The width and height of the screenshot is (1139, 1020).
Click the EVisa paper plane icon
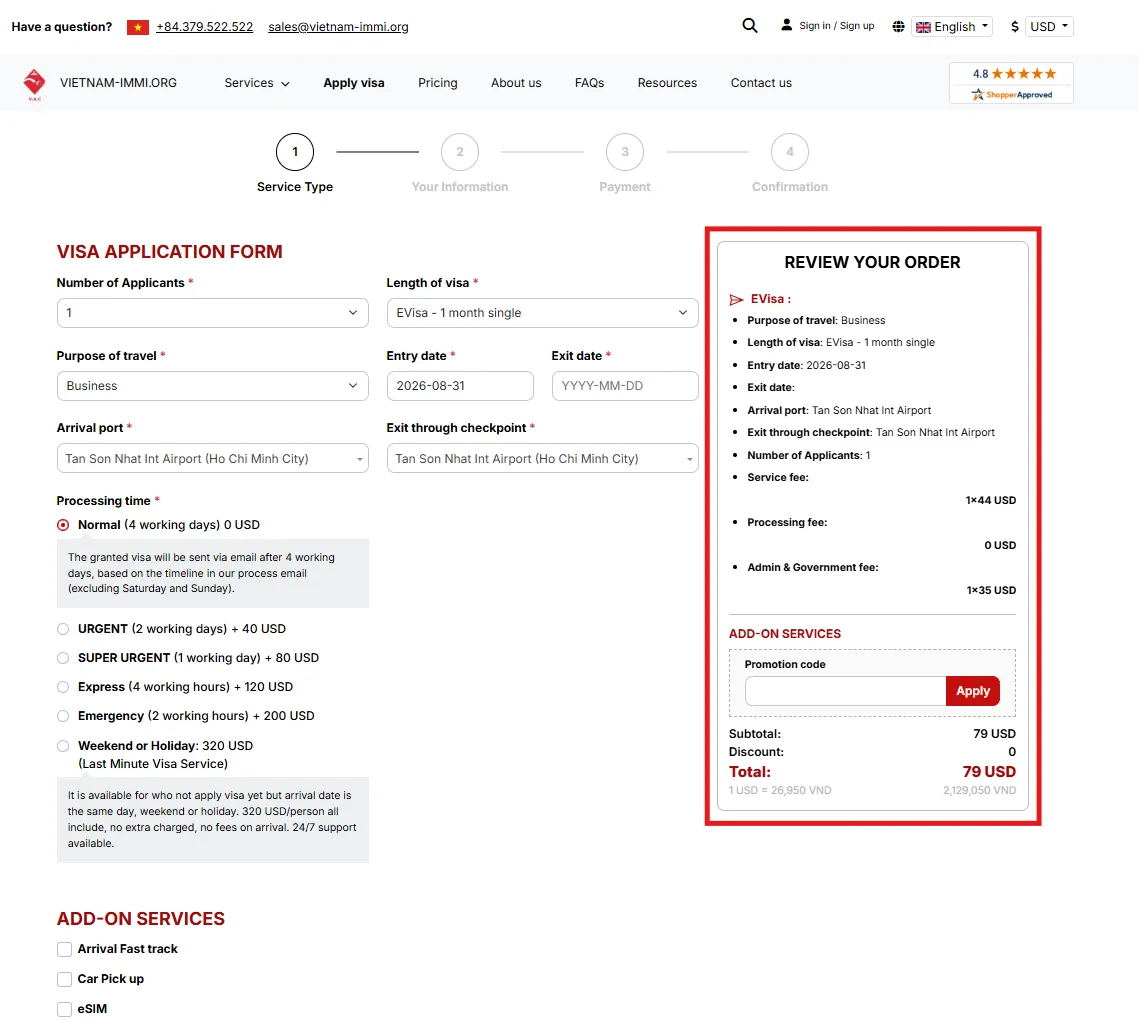[x=737, y=299]
